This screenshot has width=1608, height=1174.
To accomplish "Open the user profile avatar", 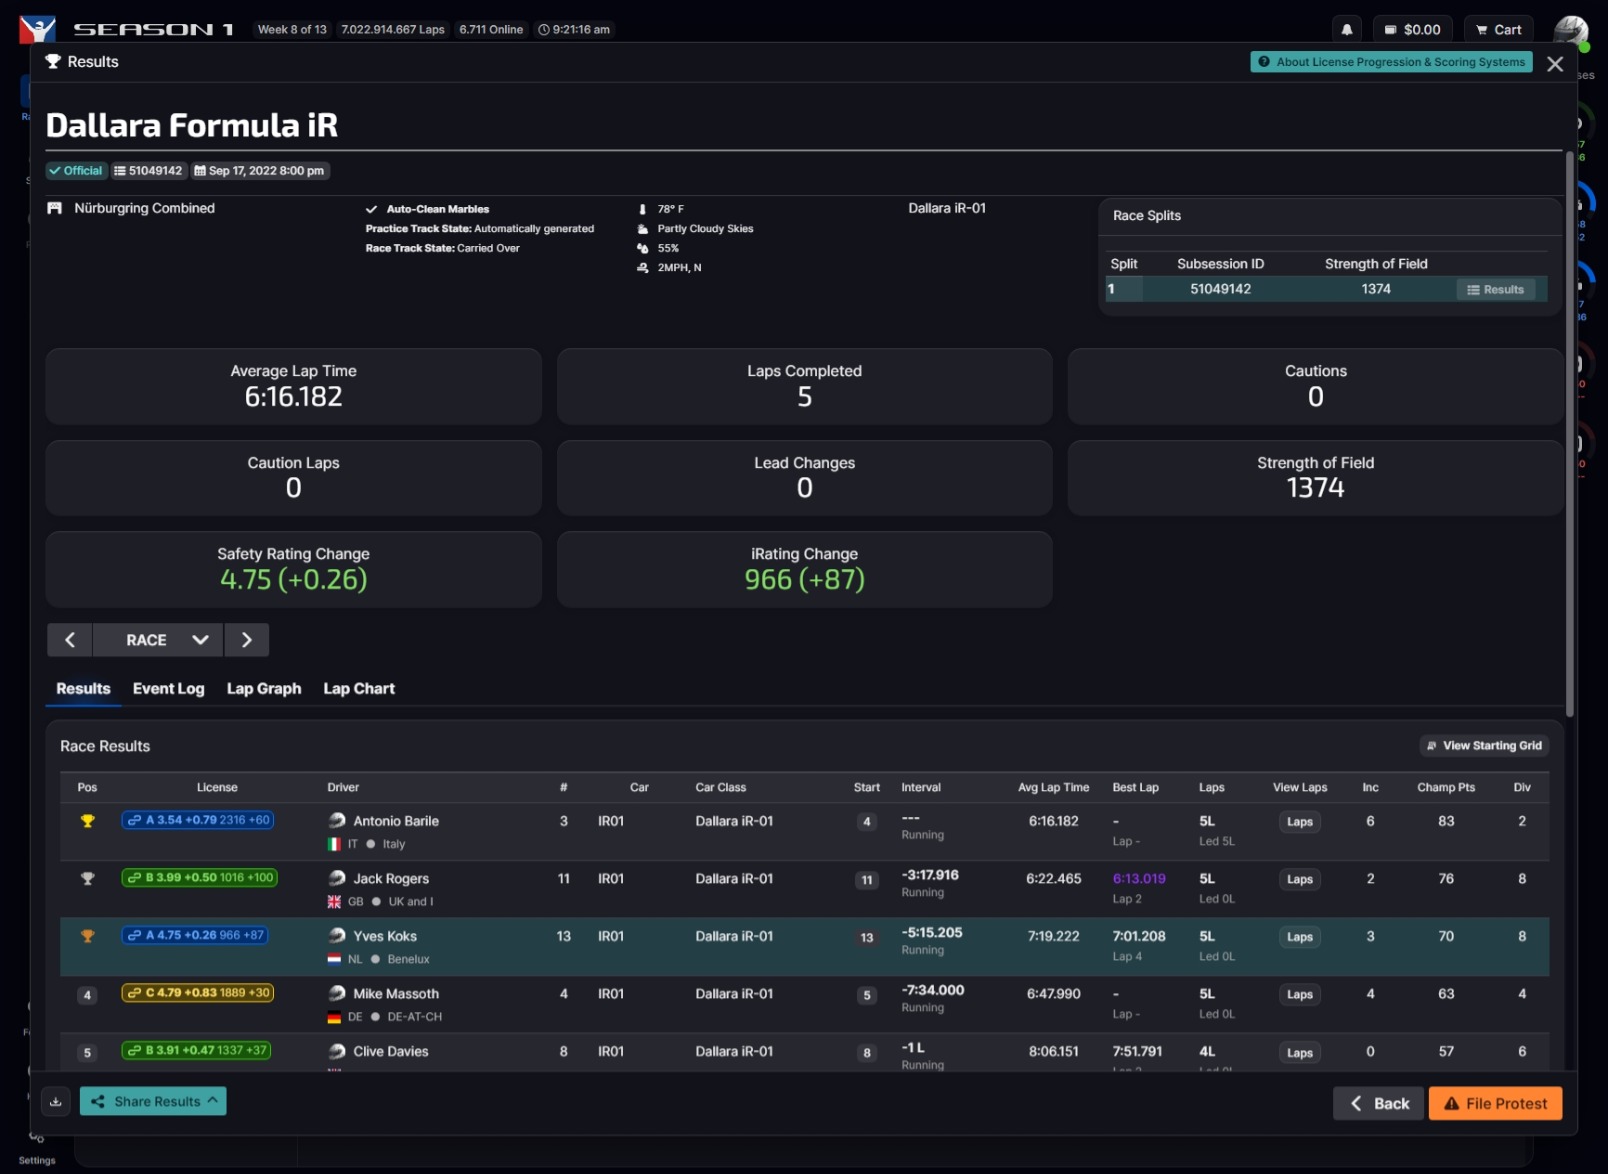I will (x=1570, y=30).
